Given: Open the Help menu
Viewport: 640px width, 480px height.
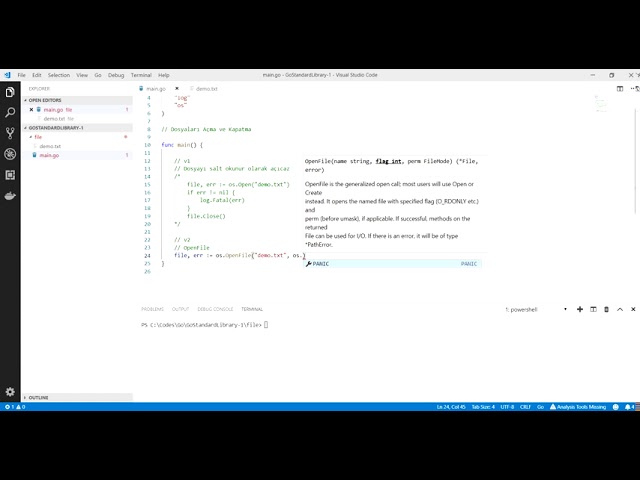Looking at the screenshot, I should [x=164, y=75].
